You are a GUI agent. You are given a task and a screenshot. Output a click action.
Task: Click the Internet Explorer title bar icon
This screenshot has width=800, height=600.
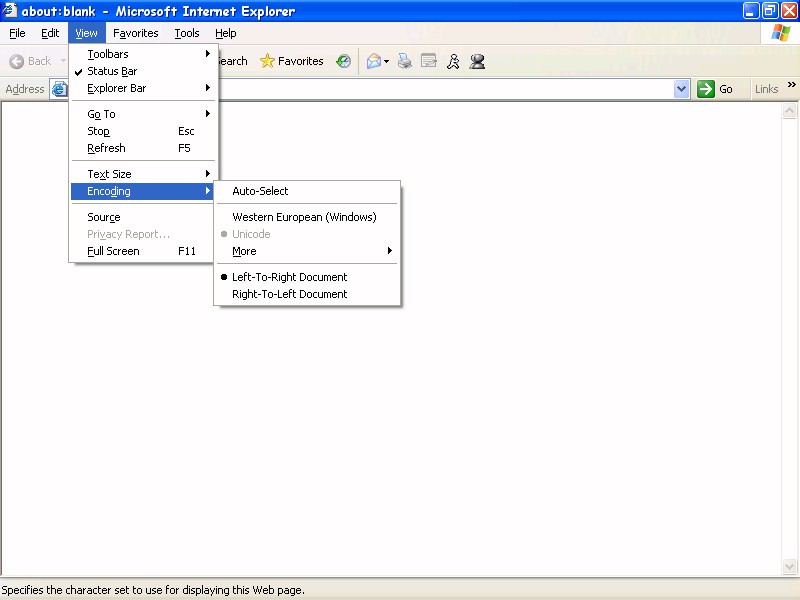(10, 10)
